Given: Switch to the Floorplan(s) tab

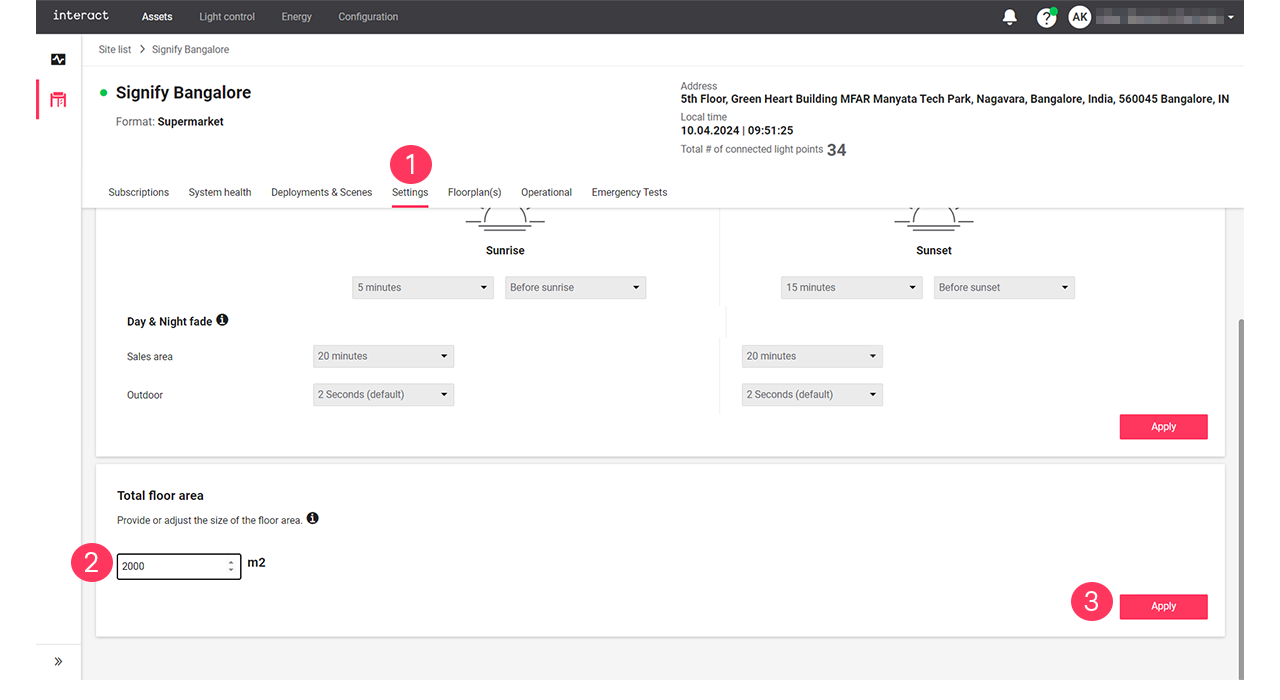Looking at the screenshot, I should (x=474, y=192).
